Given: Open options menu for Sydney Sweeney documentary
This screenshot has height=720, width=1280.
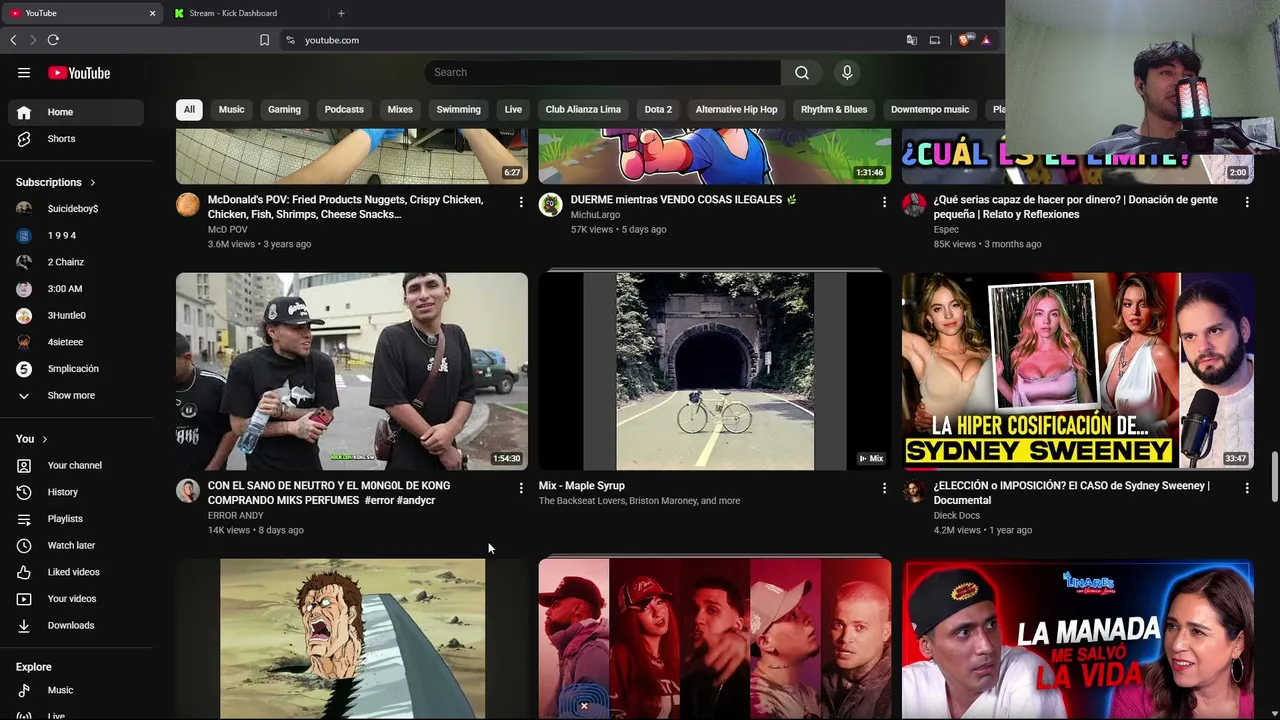Looking at the screenshot, I should click(1247, 488).
